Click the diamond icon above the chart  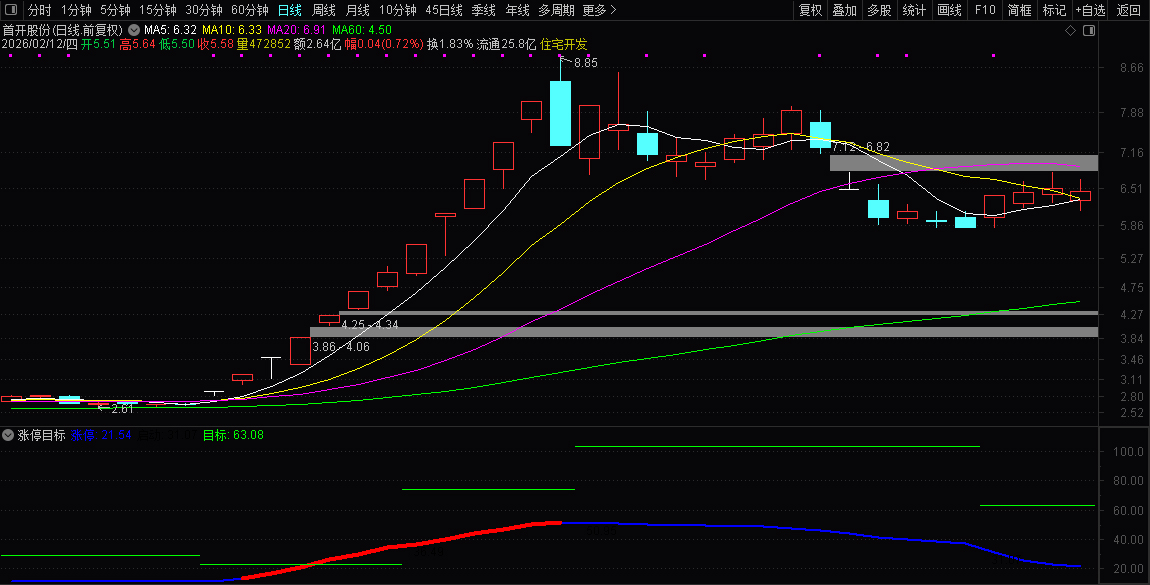tap(1070, 30)
